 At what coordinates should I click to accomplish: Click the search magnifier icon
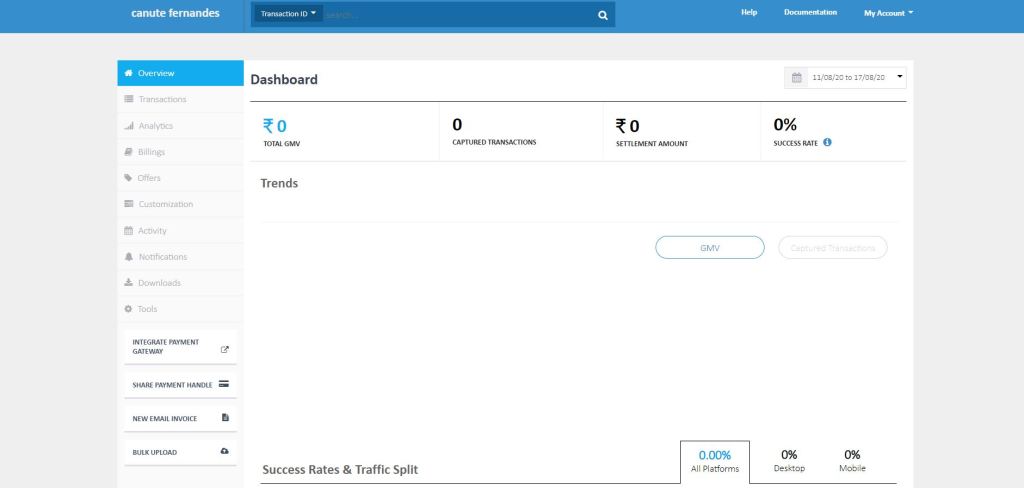(603, 15)
